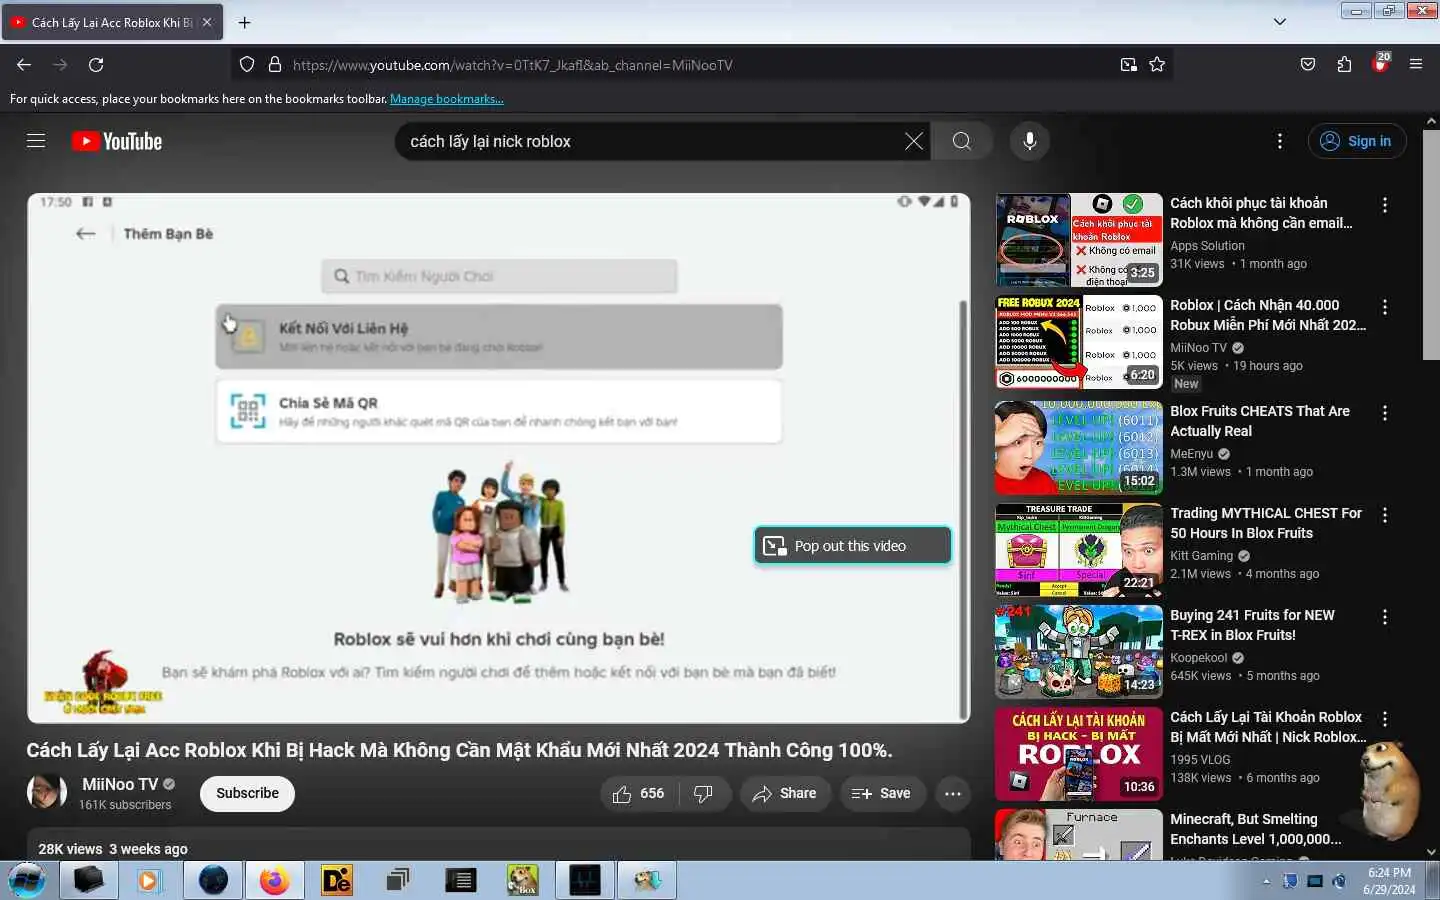Open Pocket save icon in toolbar
The image size is (1440, 900).
pyautogui.click(x=1307, y=64)
